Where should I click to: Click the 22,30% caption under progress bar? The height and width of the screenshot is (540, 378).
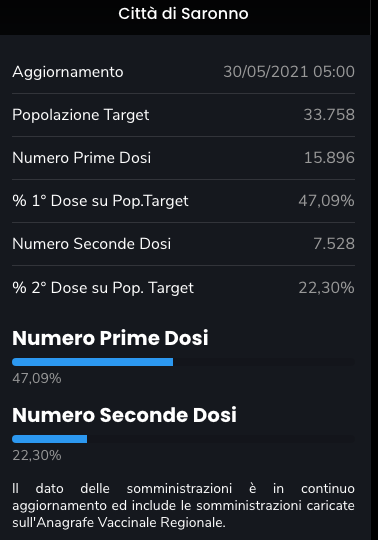click(x=37, y=456)
